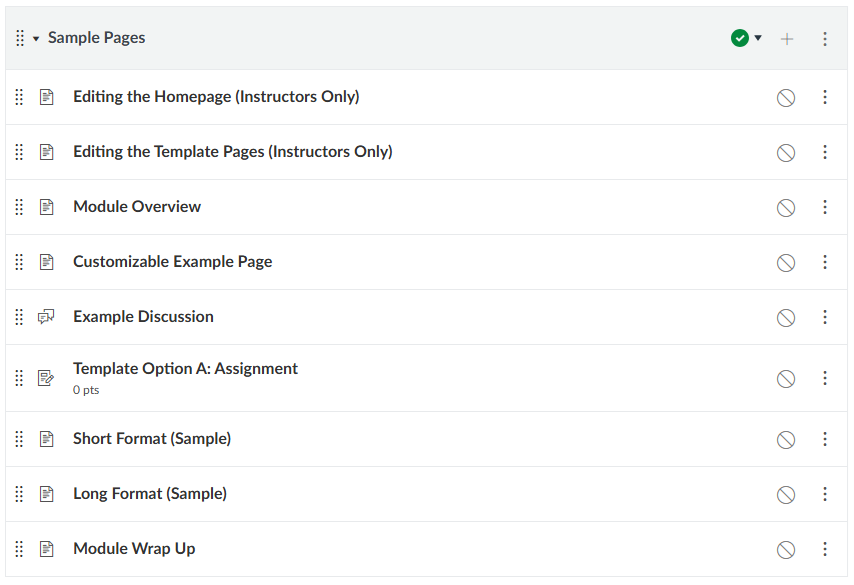Open the Customizable Example Page link
Viewport: 854px width, 585px height.
172,262
